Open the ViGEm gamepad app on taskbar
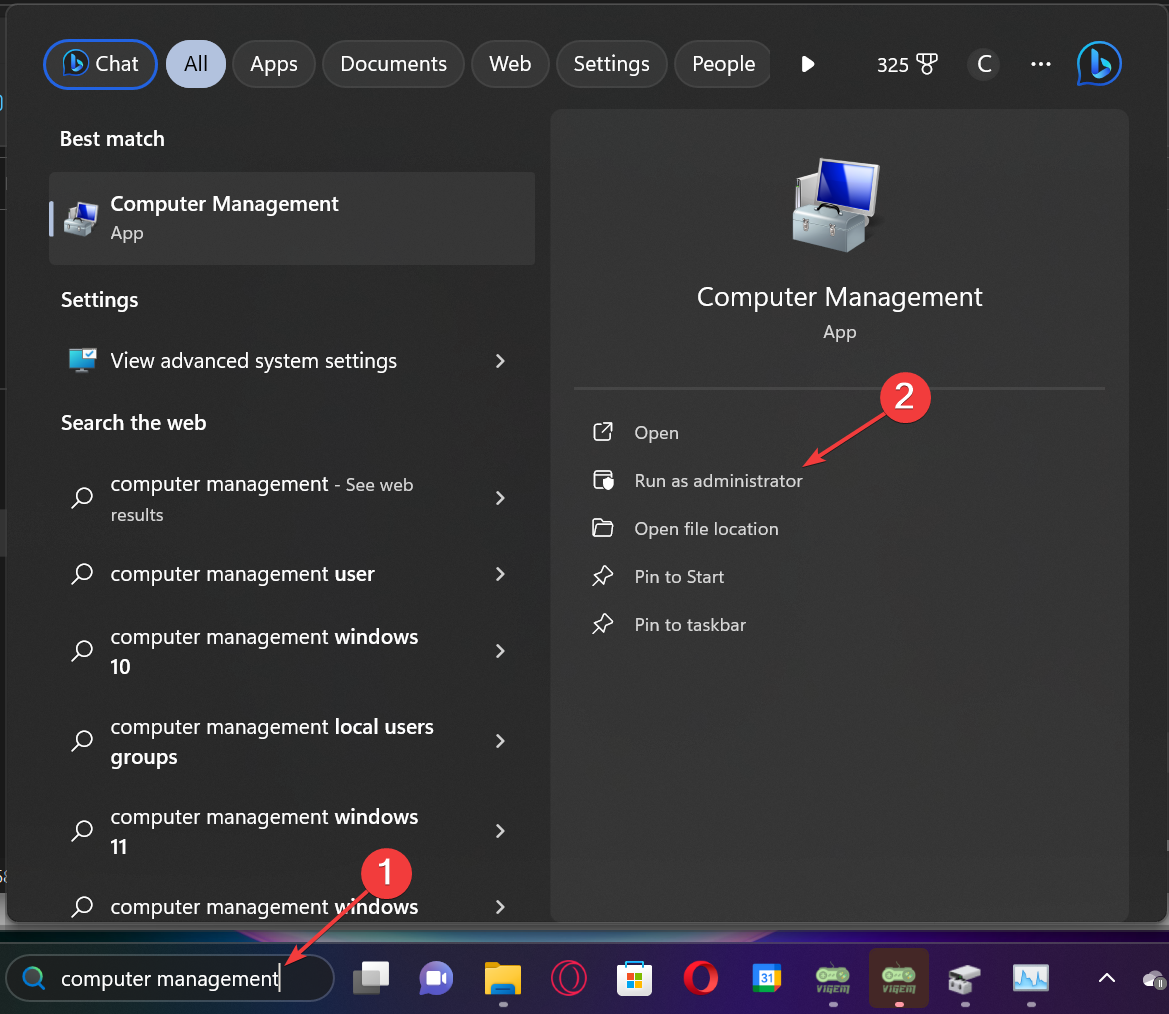 click(898, 978)
